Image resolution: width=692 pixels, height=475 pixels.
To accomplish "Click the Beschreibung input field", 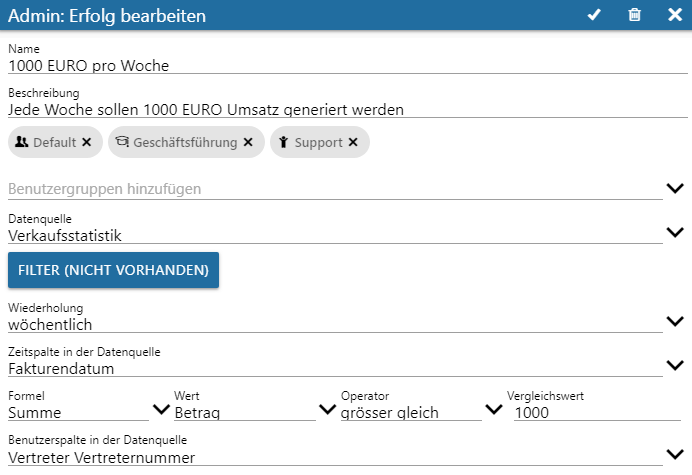I will (348, 109).
